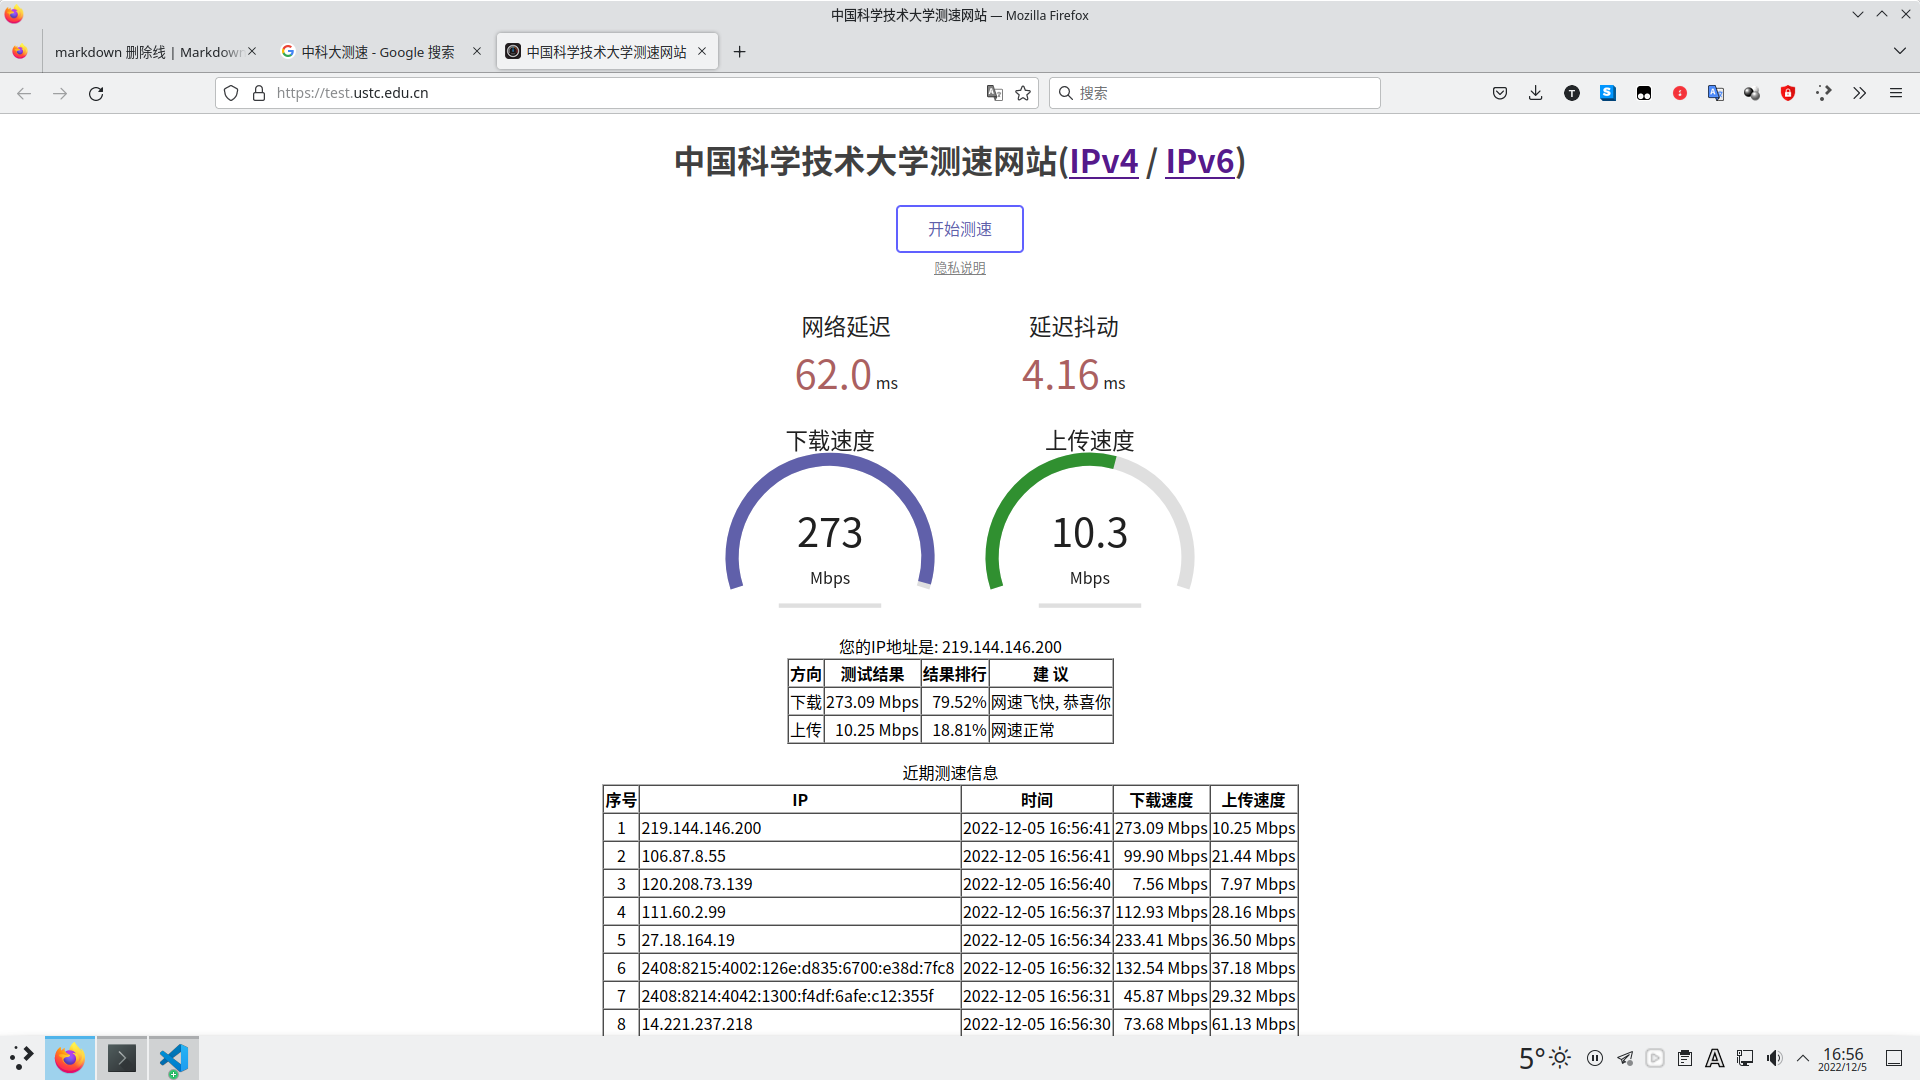Go back with the browser back arrow
1920x1080 pixels.
click(x=24, y=93)
